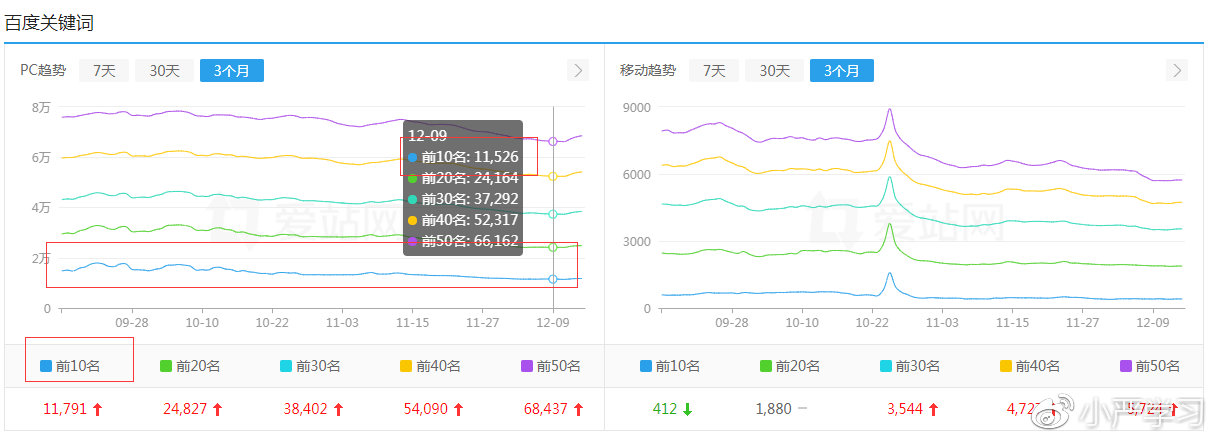Select the PC trend 3个月 tab
This screenshot has height=442, width=1218.
(232, 71)
